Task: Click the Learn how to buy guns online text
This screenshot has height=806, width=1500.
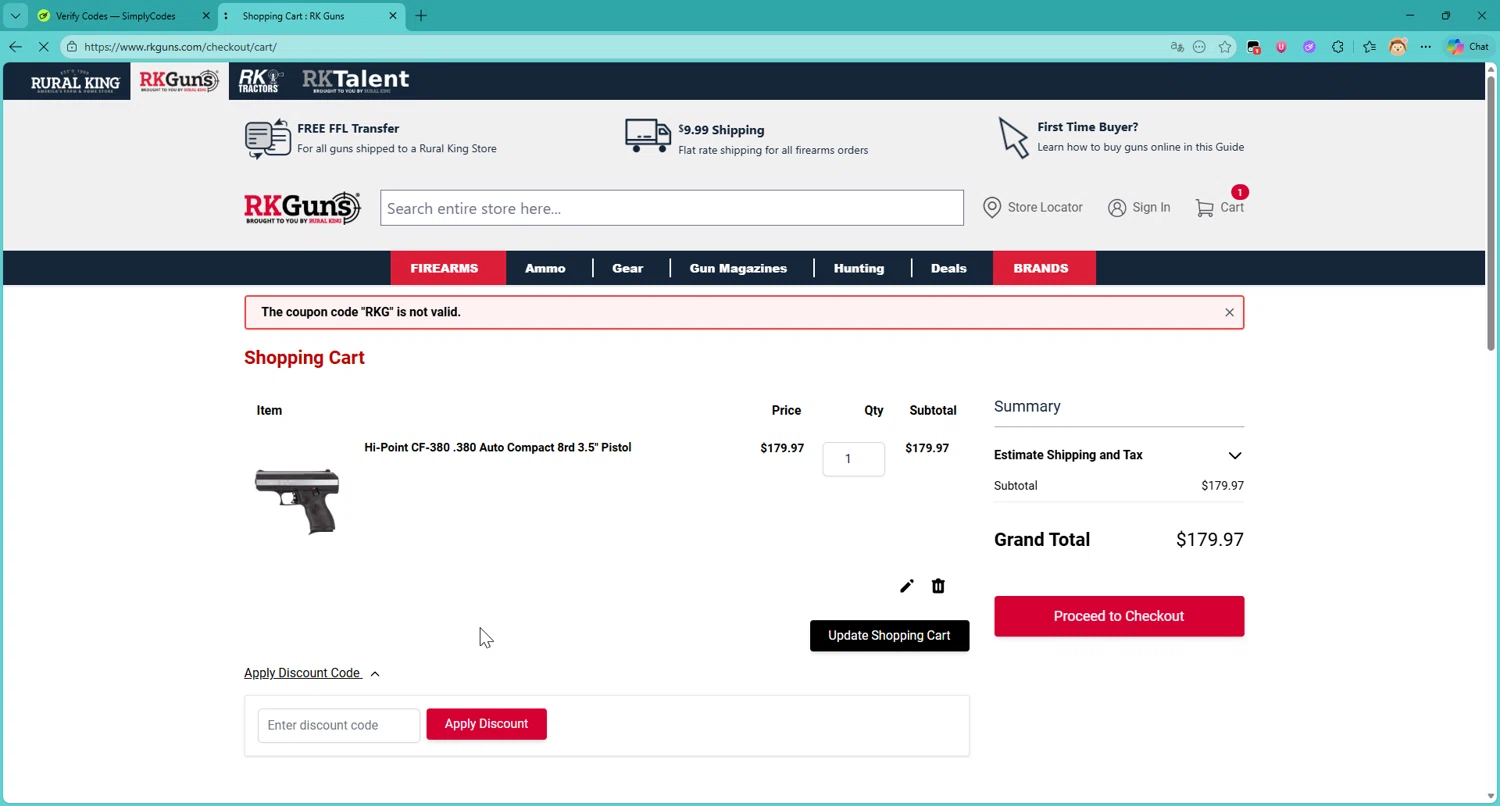Action: (1140, 147)
